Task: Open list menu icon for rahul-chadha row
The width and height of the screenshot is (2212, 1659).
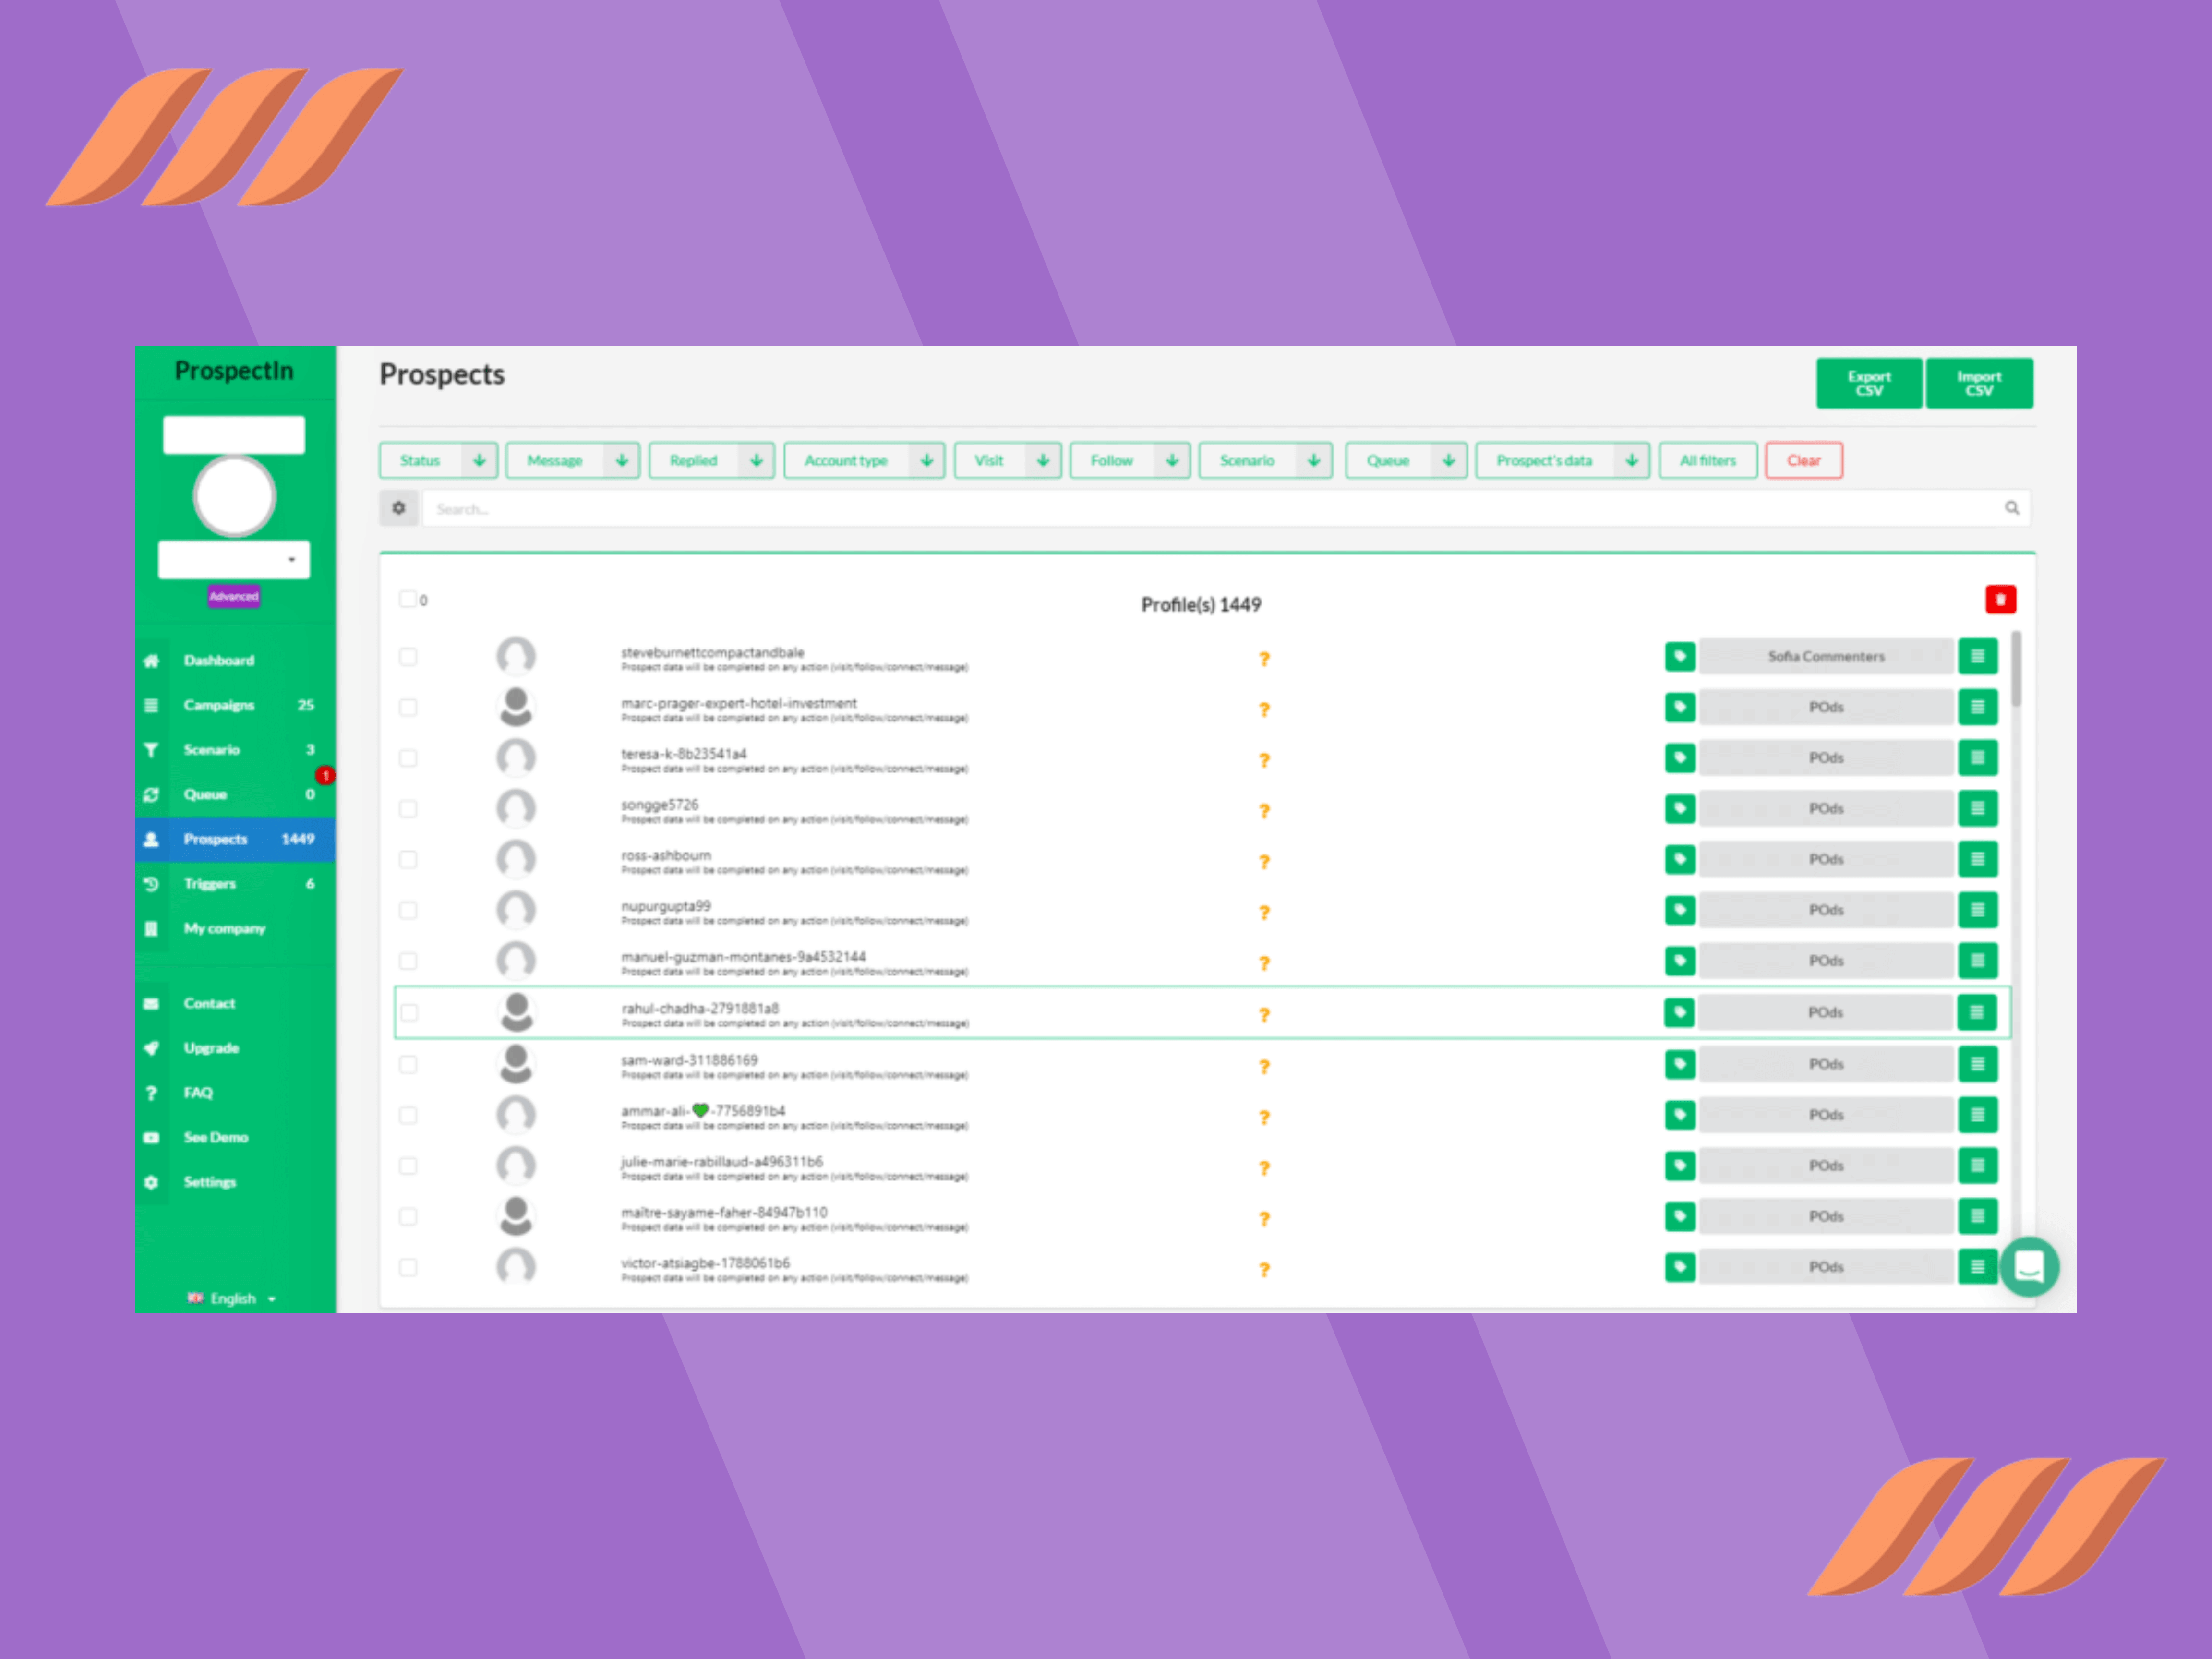Action: (x=1976, y=1012)
